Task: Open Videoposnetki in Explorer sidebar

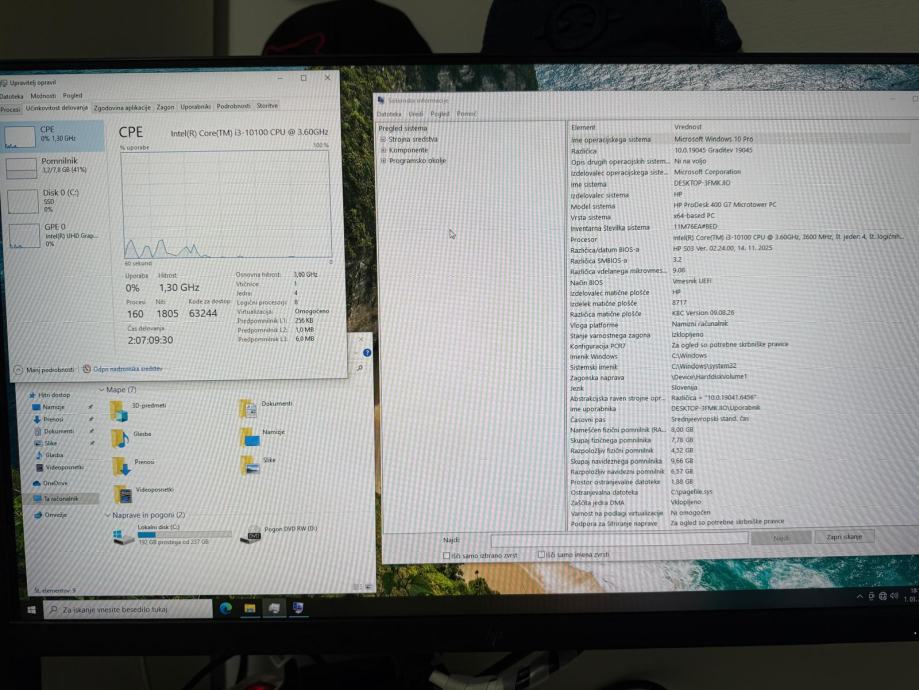Action: click(59, 467)
